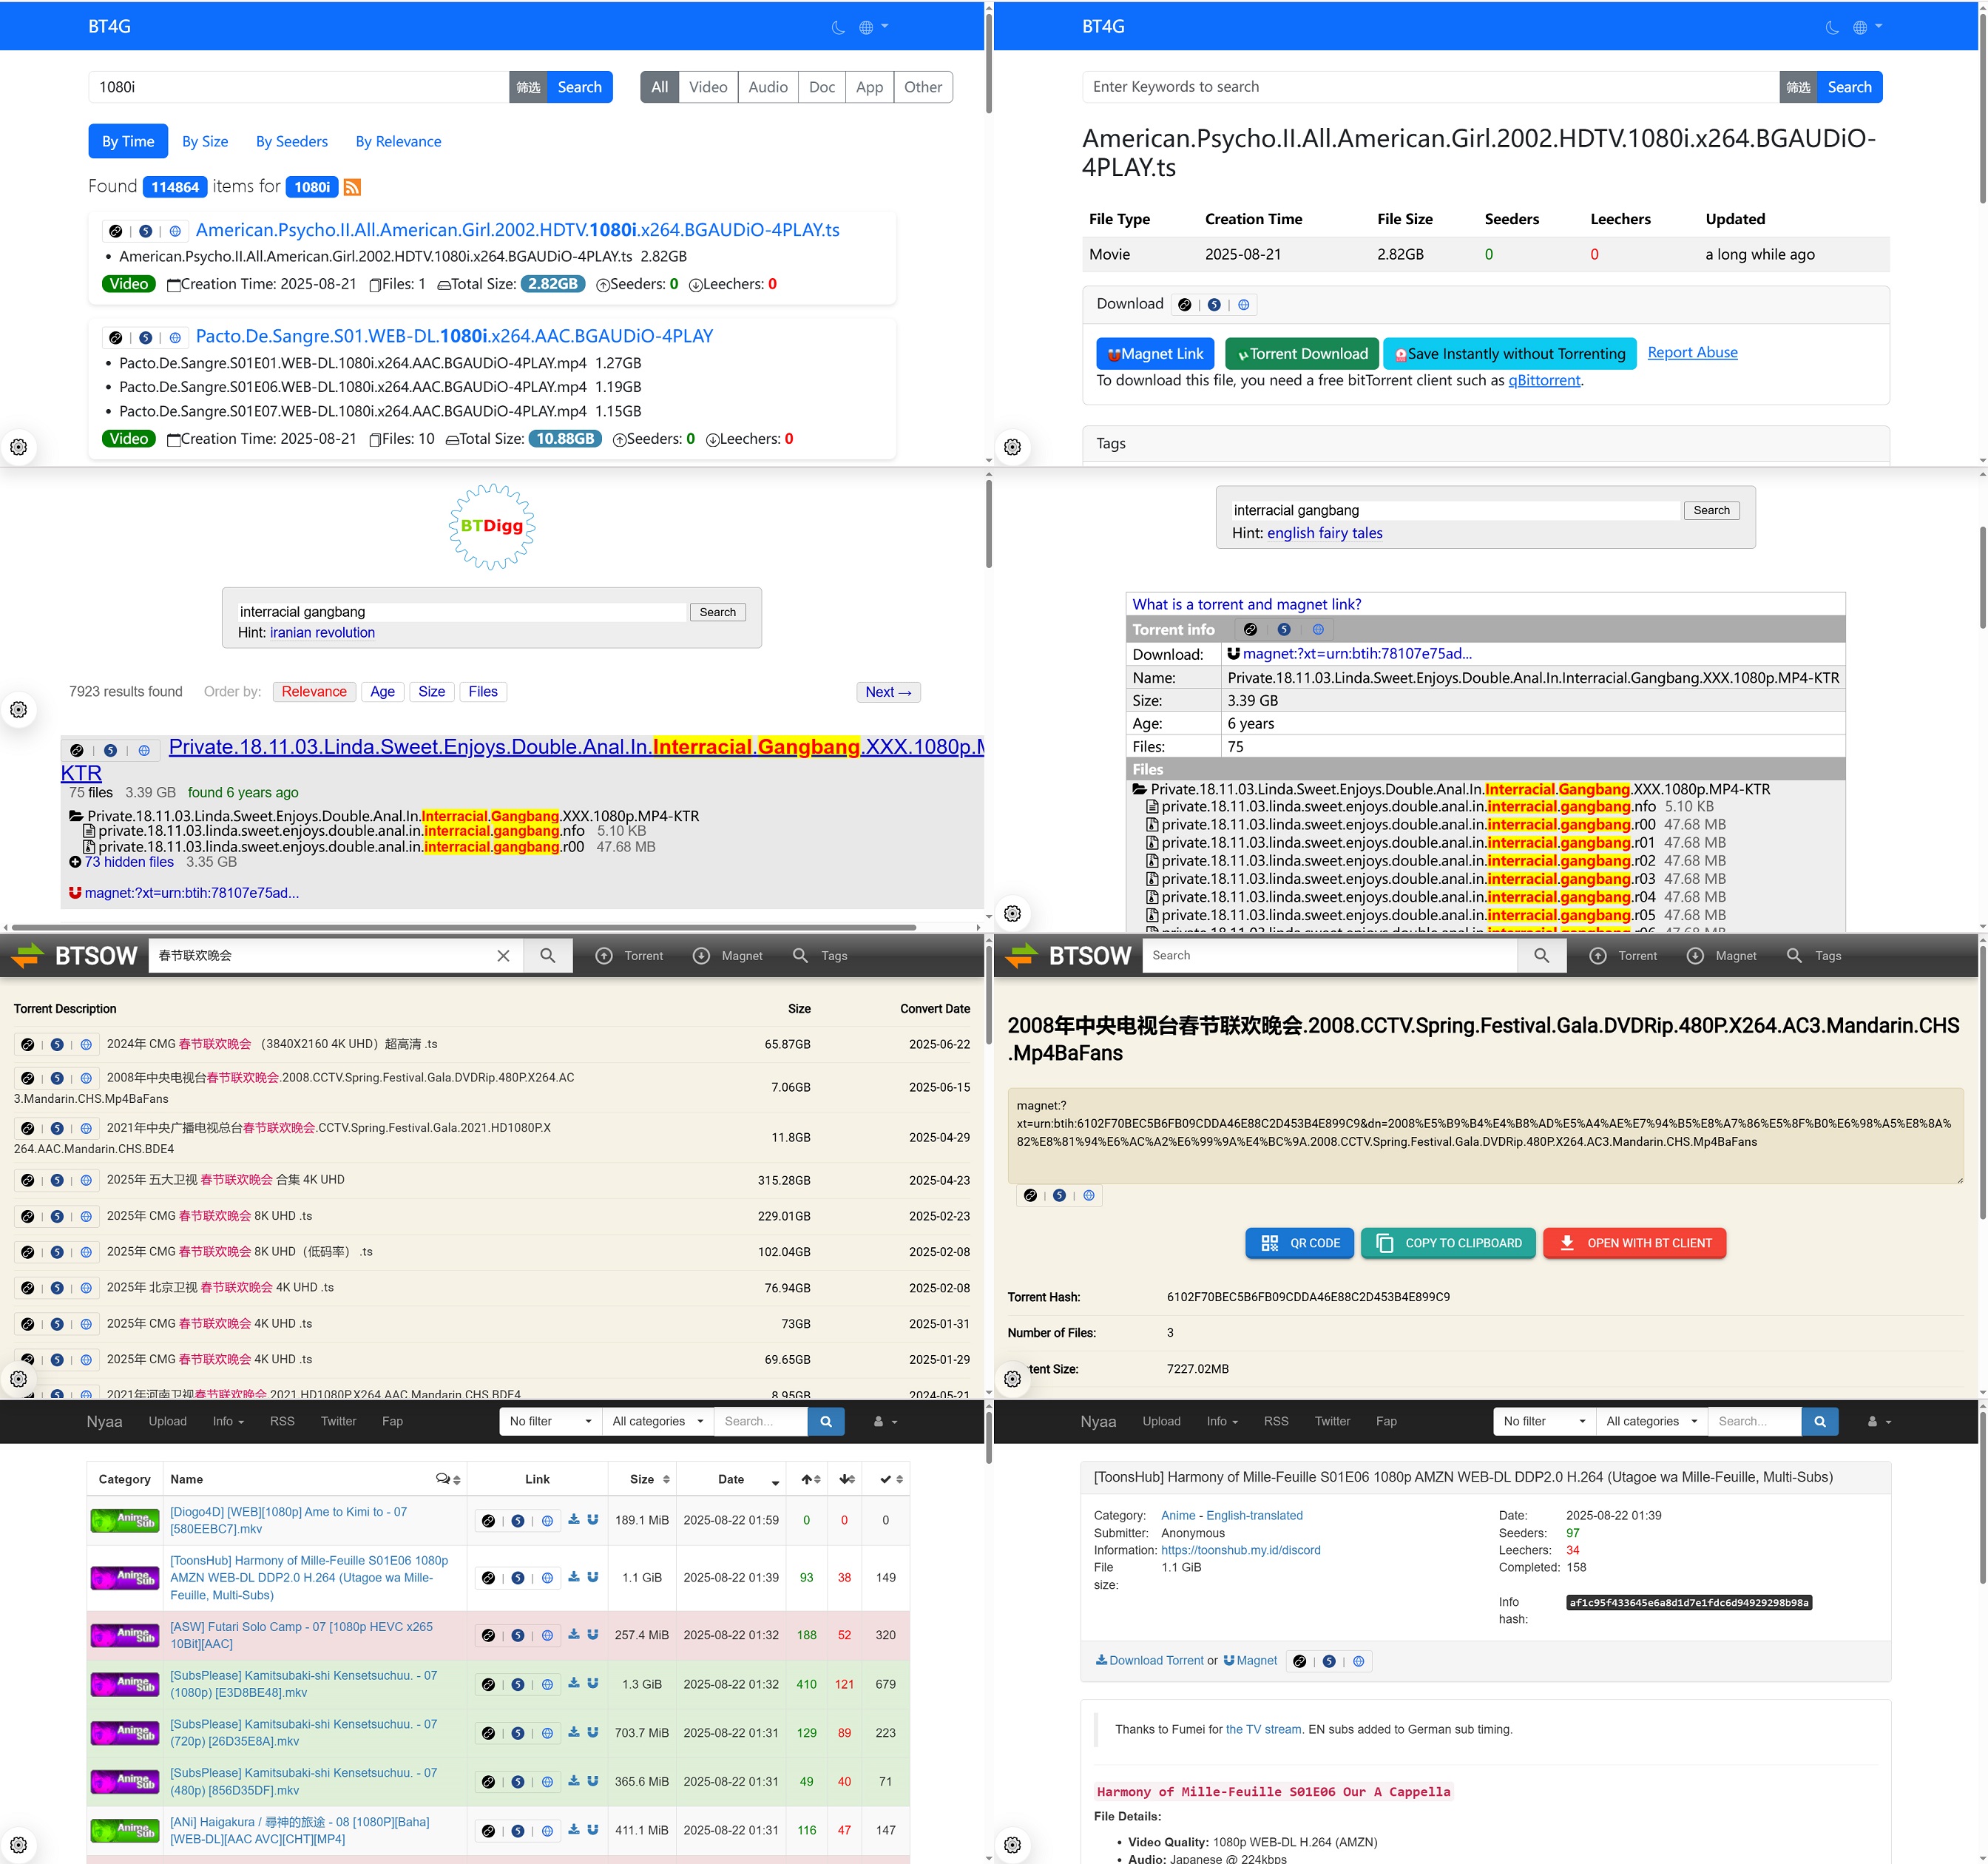Select the Audio filter tab
Viewport: 1988px width, 1864px height.
[x=768, y=87]
